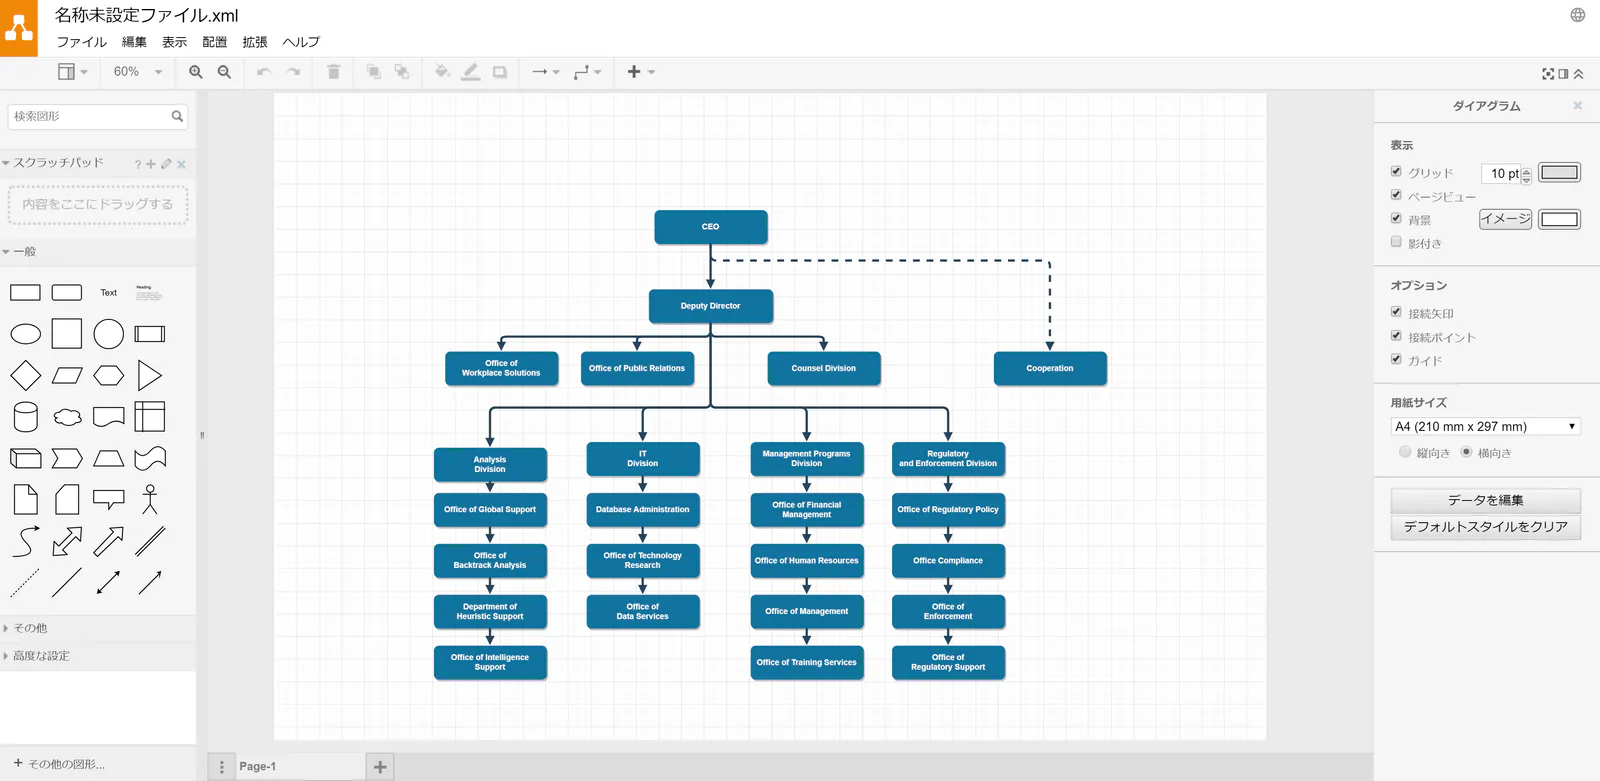Click the zoom in magnifier icon
The width and height of the screenshot is (1600, 781).
tap(196, 72)
